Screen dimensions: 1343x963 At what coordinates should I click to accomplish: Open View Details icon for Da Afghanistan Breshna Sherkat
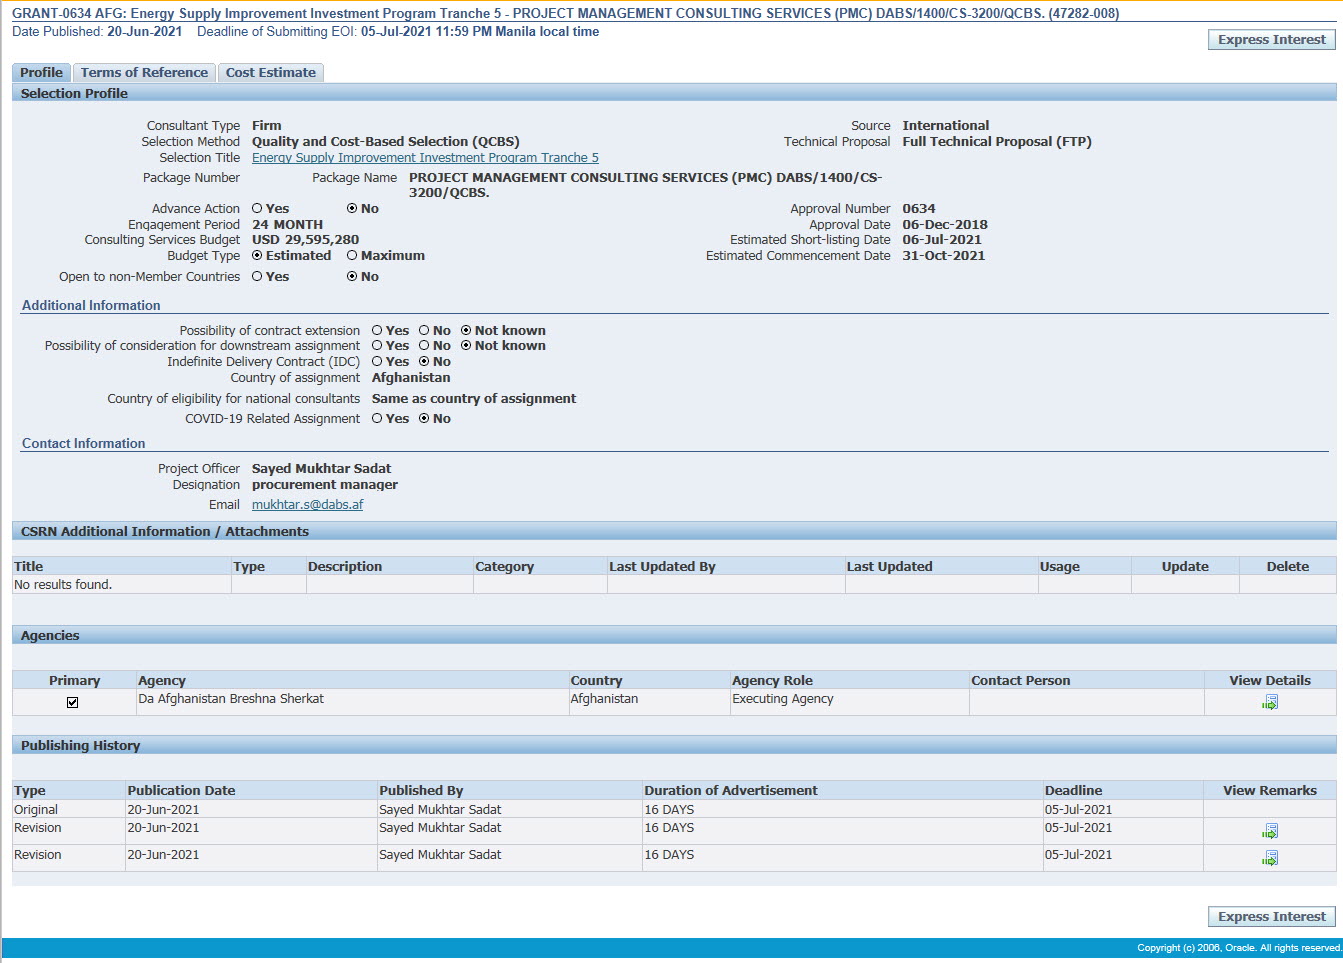click(1270, 702)
